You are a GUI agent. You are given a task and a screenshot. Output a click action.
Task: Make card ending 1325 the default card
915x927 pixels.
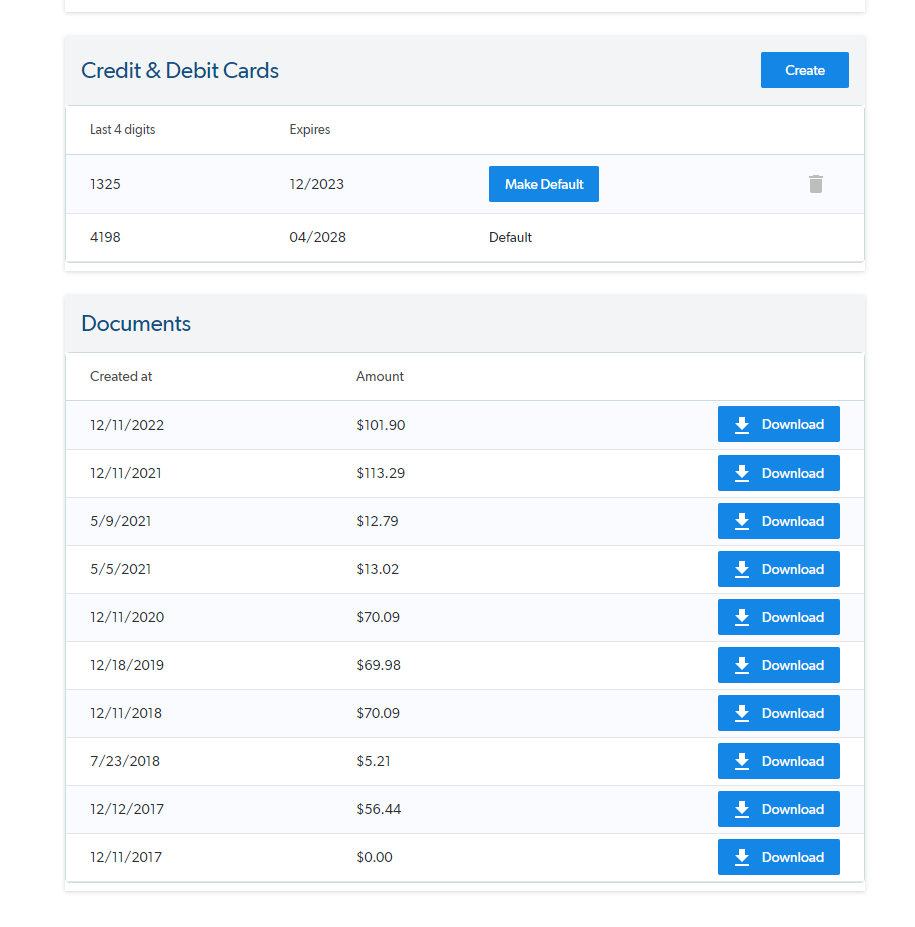(x=543, y=184)
